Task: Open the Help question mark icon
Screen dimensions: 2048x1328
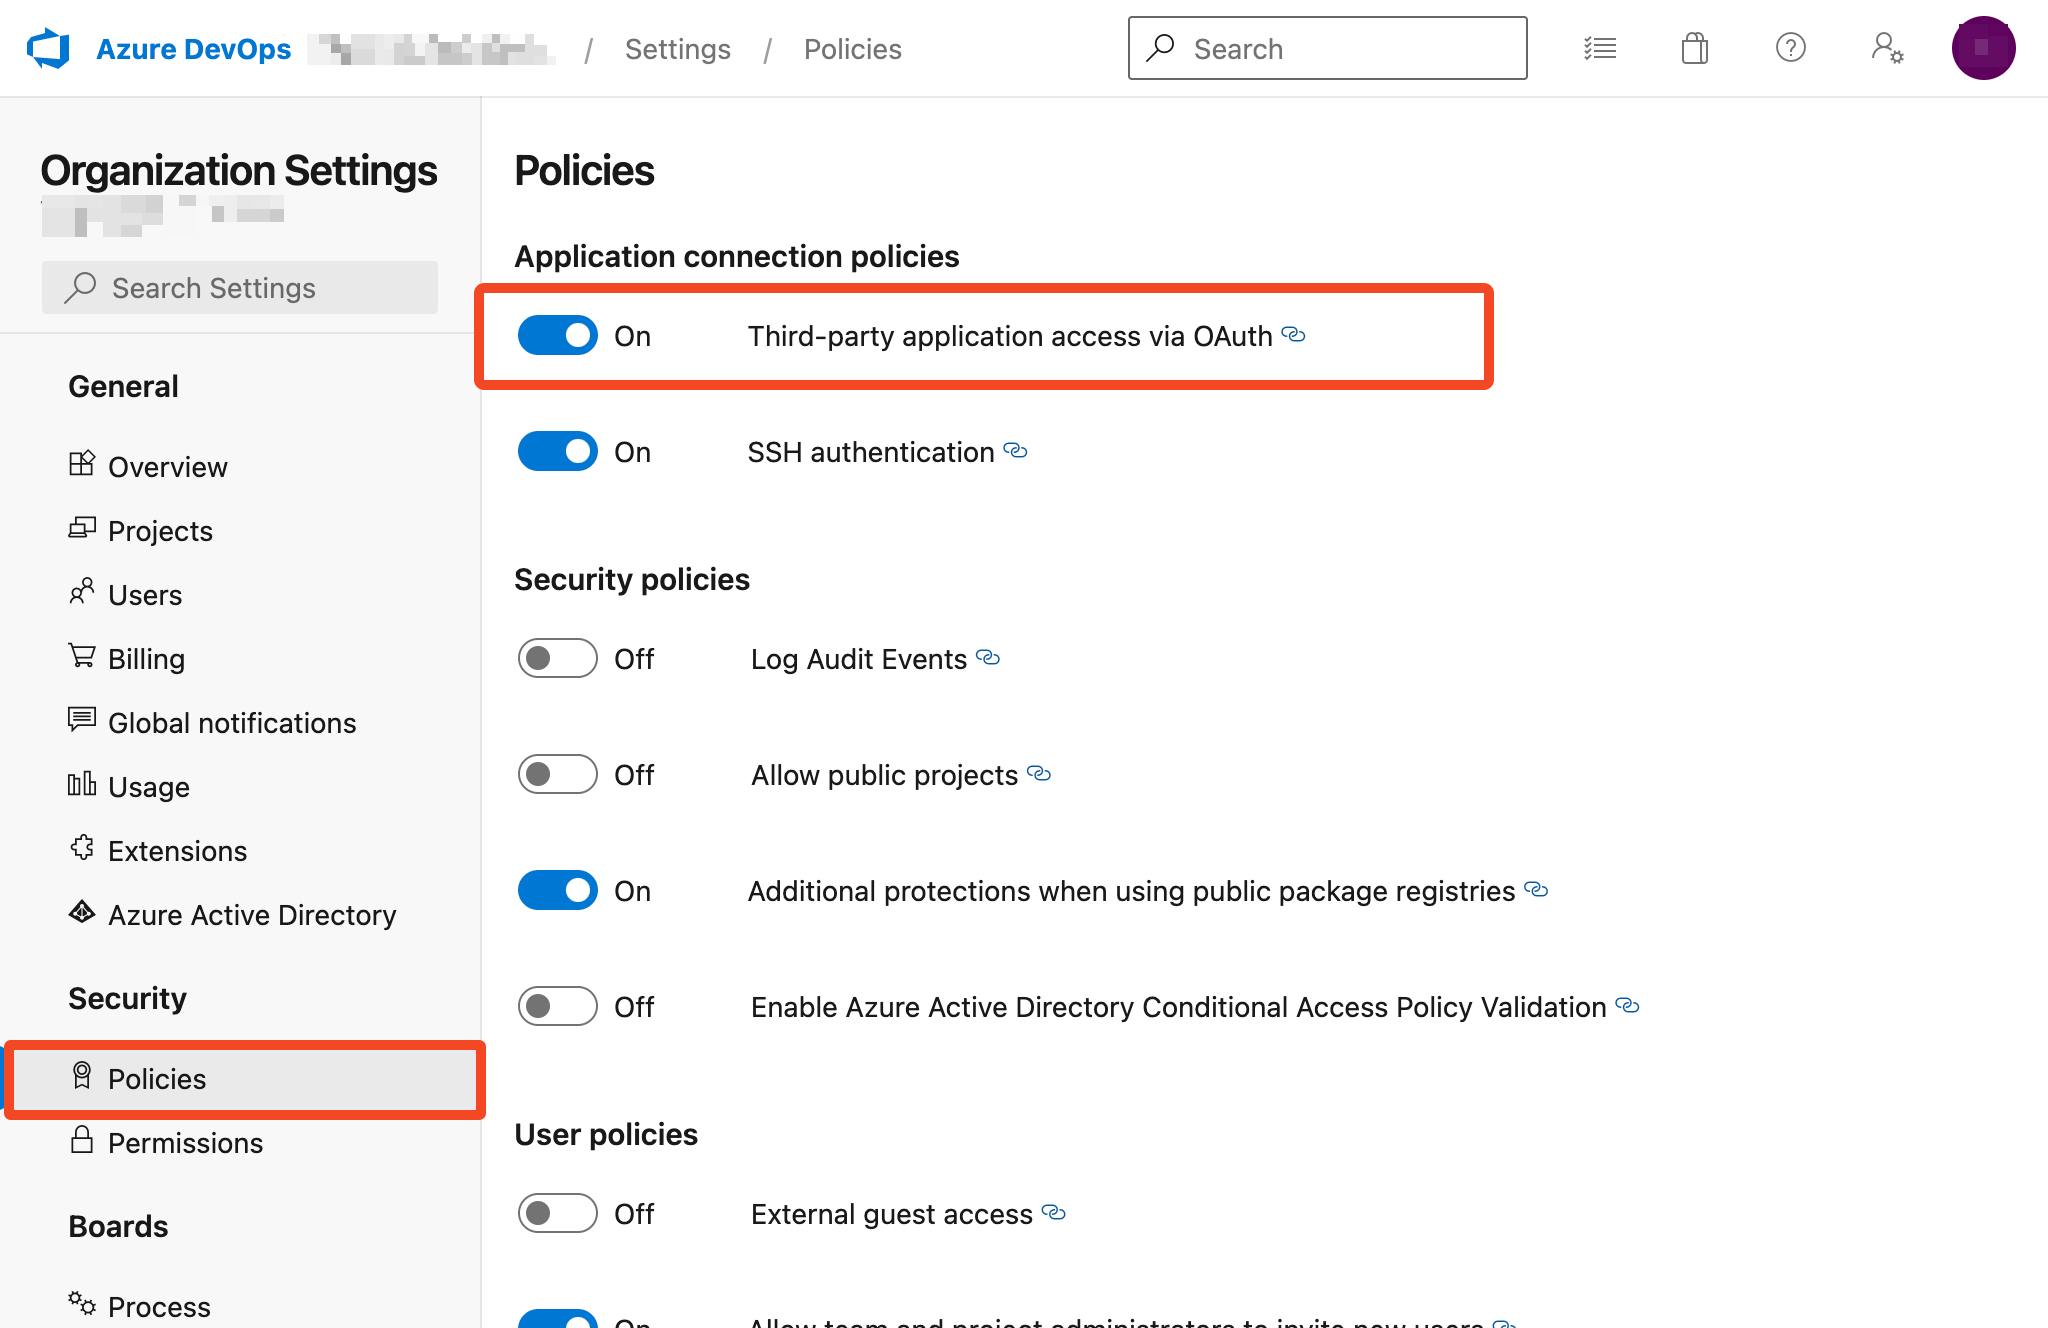Action: [1791, 47]
